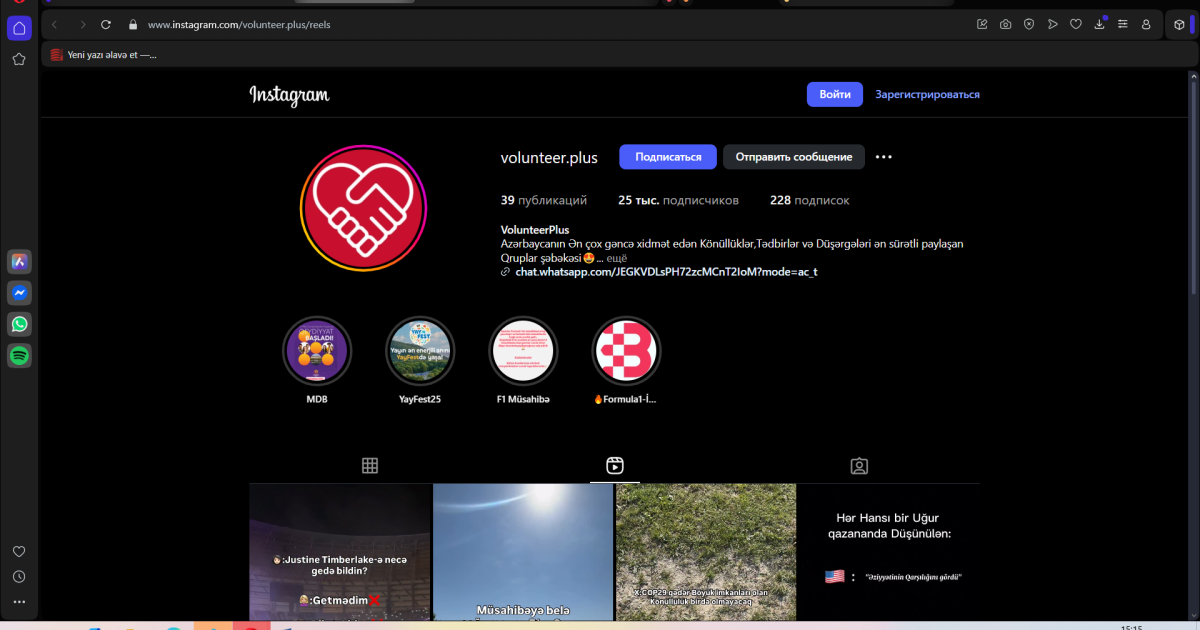1200x630 pixels.
Task: Open the '228 подписок' following list
Action: pyautogui.click(x=810, y=200)
